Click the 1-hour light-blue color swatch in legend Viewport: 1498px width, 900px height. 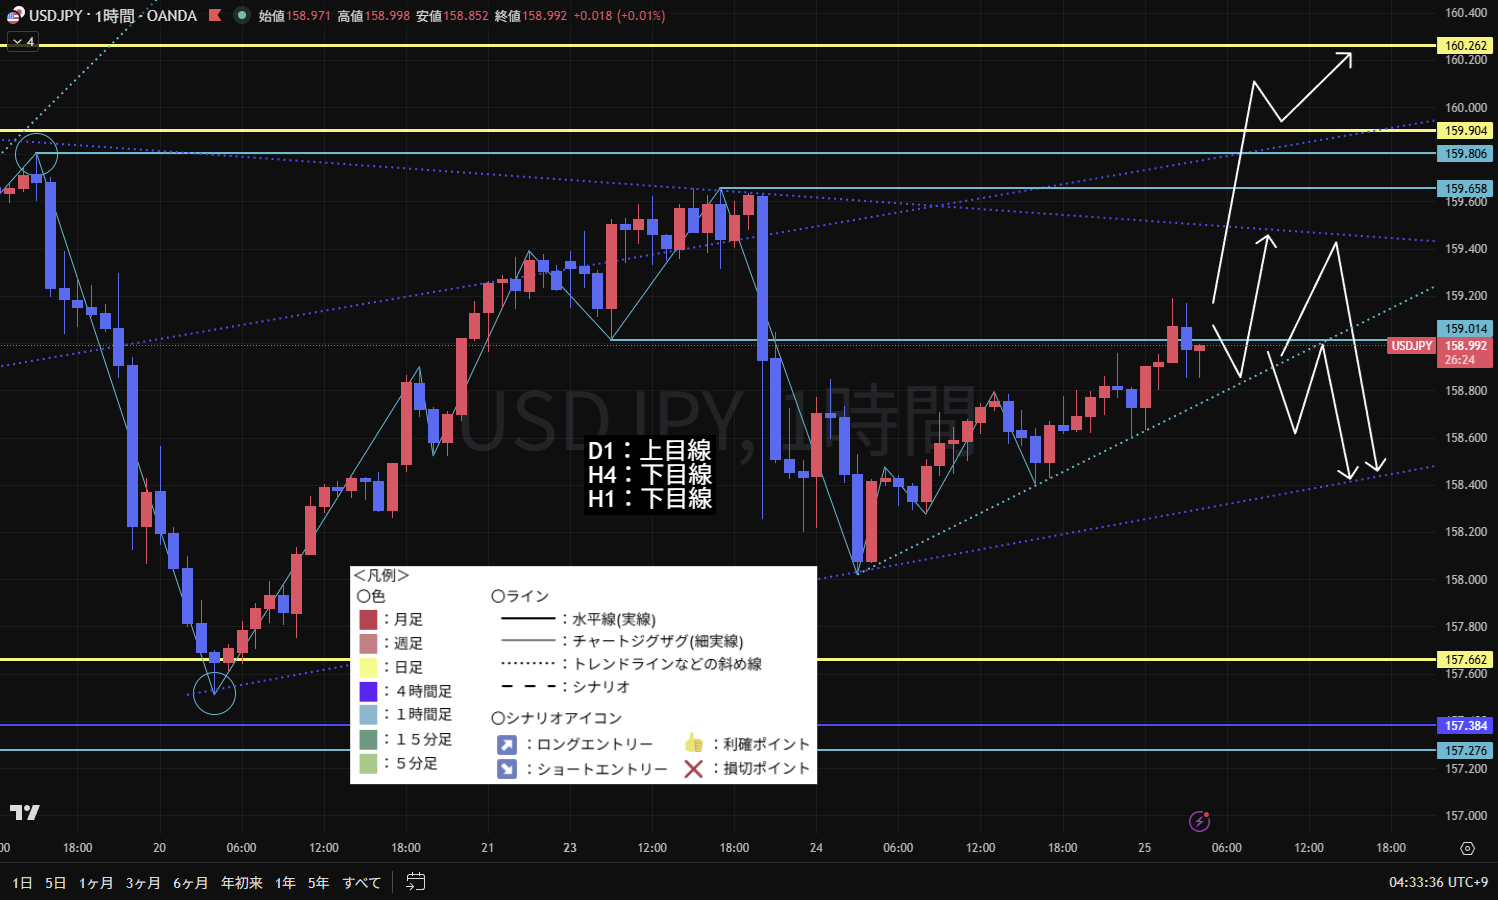(368, 715)
